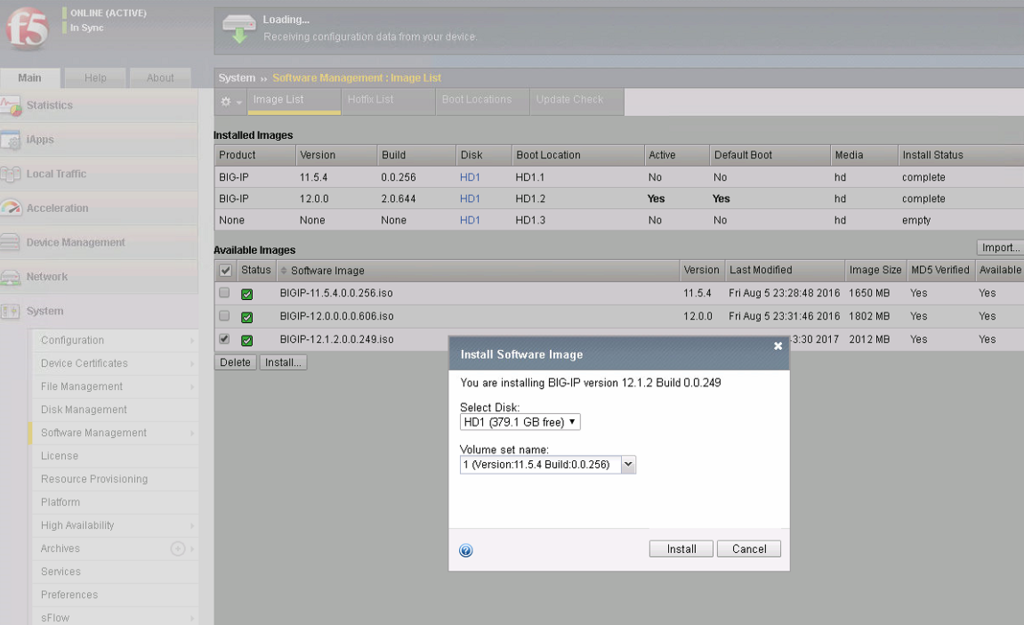Open the Volume set name dropdown arrow
1024x625 pixels.
(628, 464)
